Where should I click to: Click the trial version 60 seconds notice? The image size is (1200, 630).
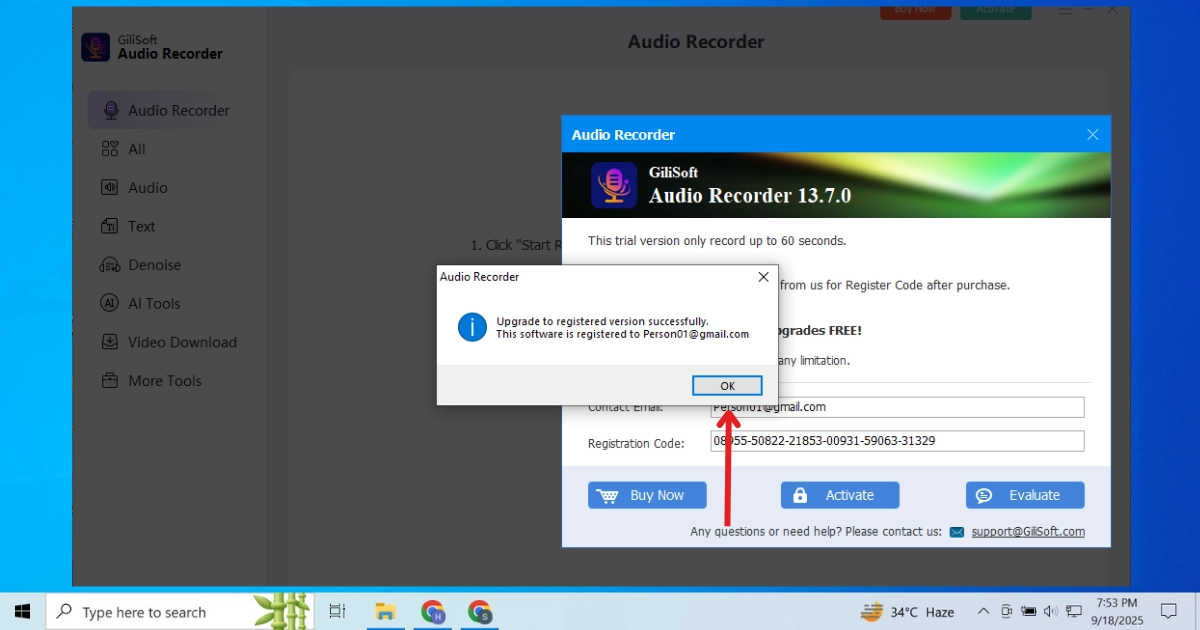click(717, 241)
